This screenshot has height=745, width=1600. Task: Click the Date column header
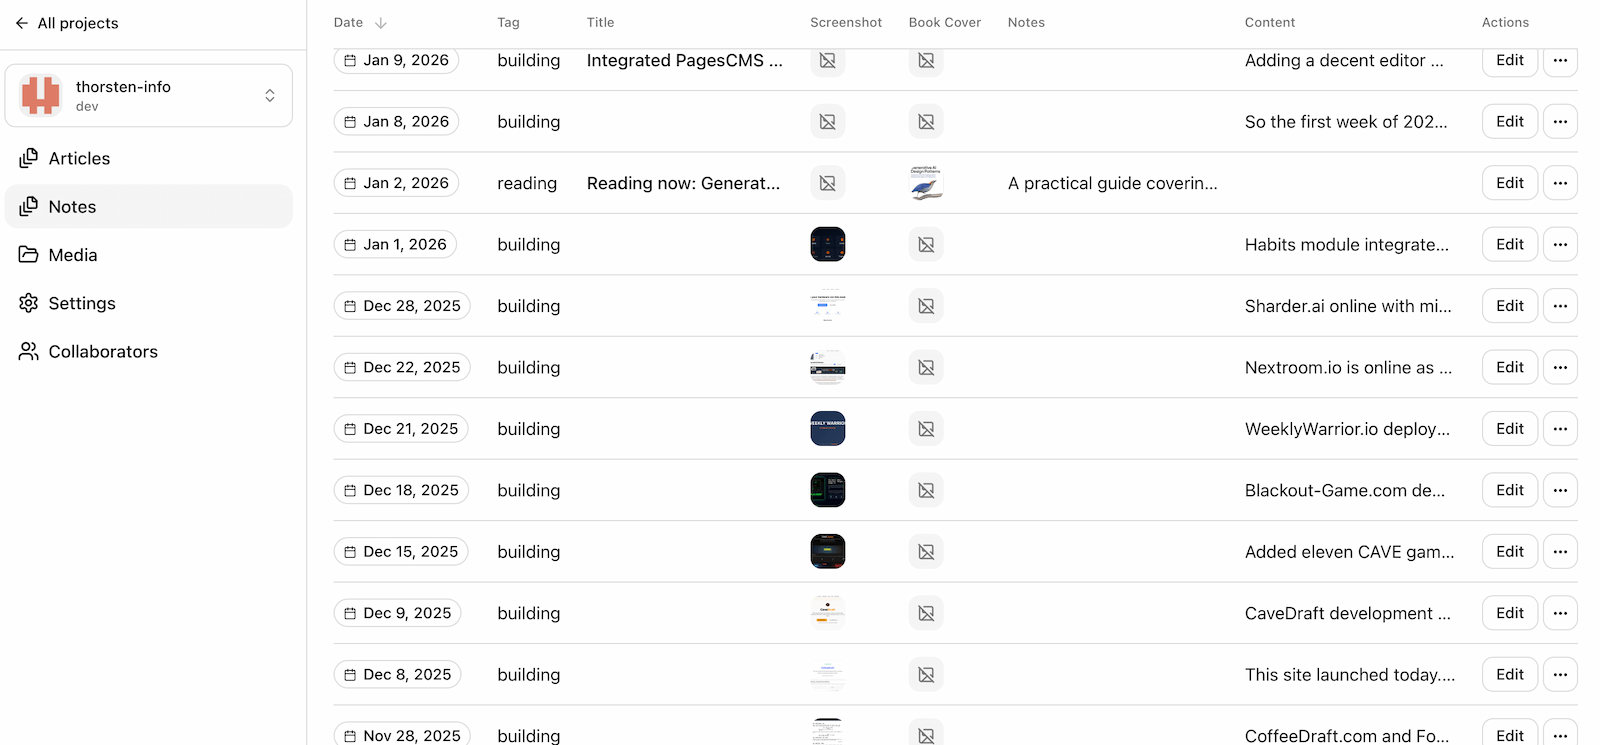click(x=347, y=22)
